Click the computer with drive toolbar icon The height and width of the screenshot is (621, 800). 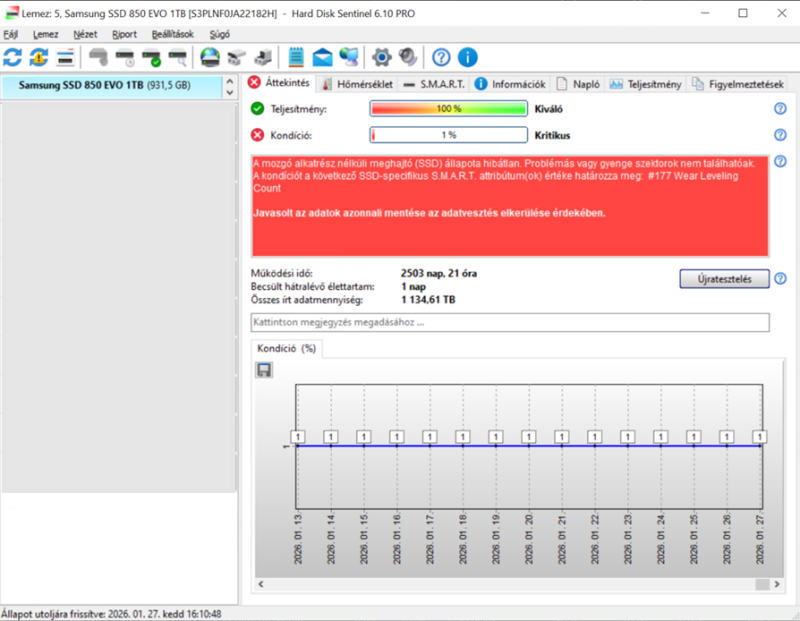coord(263,58)
